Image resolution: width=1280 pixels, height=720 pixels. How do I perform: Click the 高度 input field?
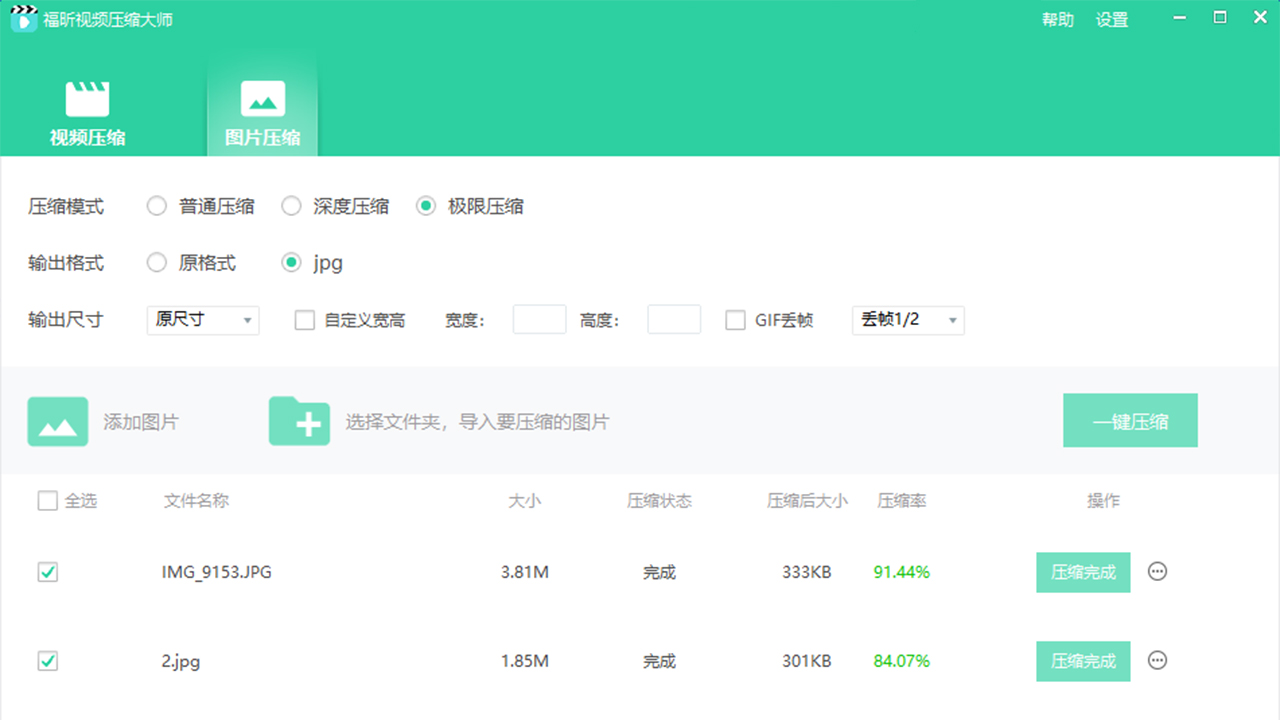(x=674, y=320)
